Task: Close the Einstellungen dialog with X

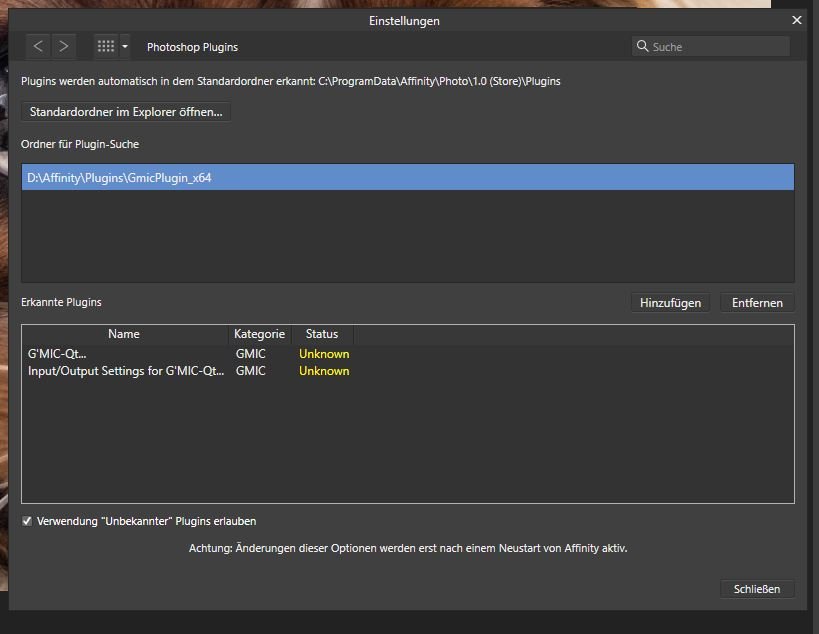Action: [797, 20]
